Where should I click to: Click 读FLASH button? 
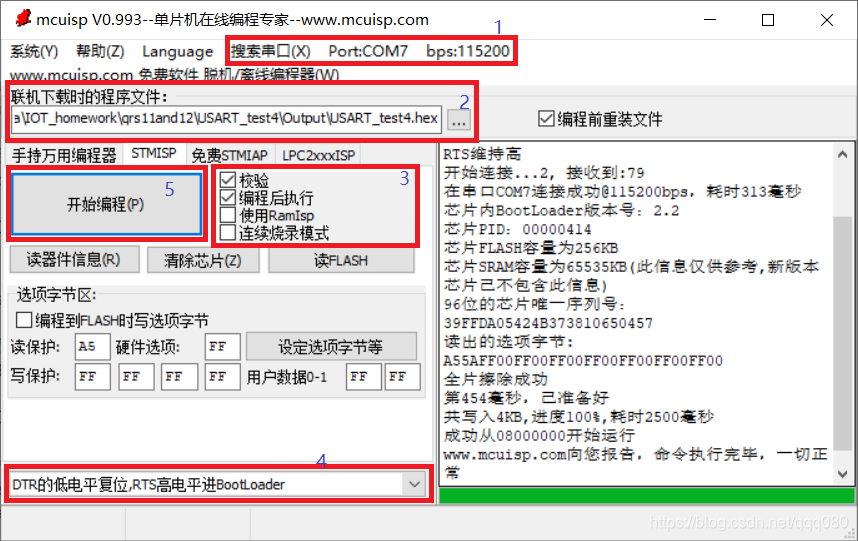tap(341, 260)
